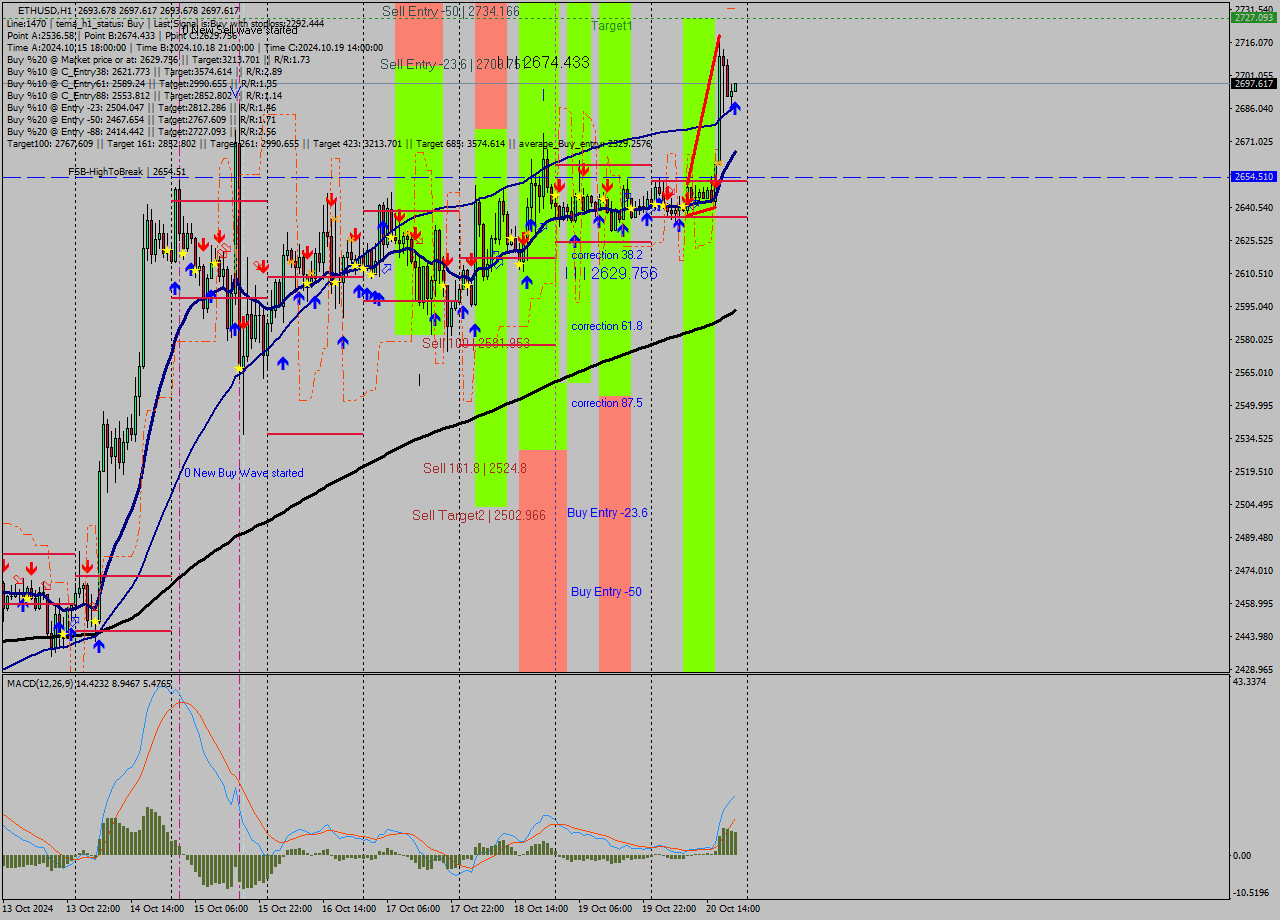Select the 'Sell Entry -50 | 2734.166' label
The height and width of the screenshot is (920, 1280).
pyautogui.click(x=451, y=11)
